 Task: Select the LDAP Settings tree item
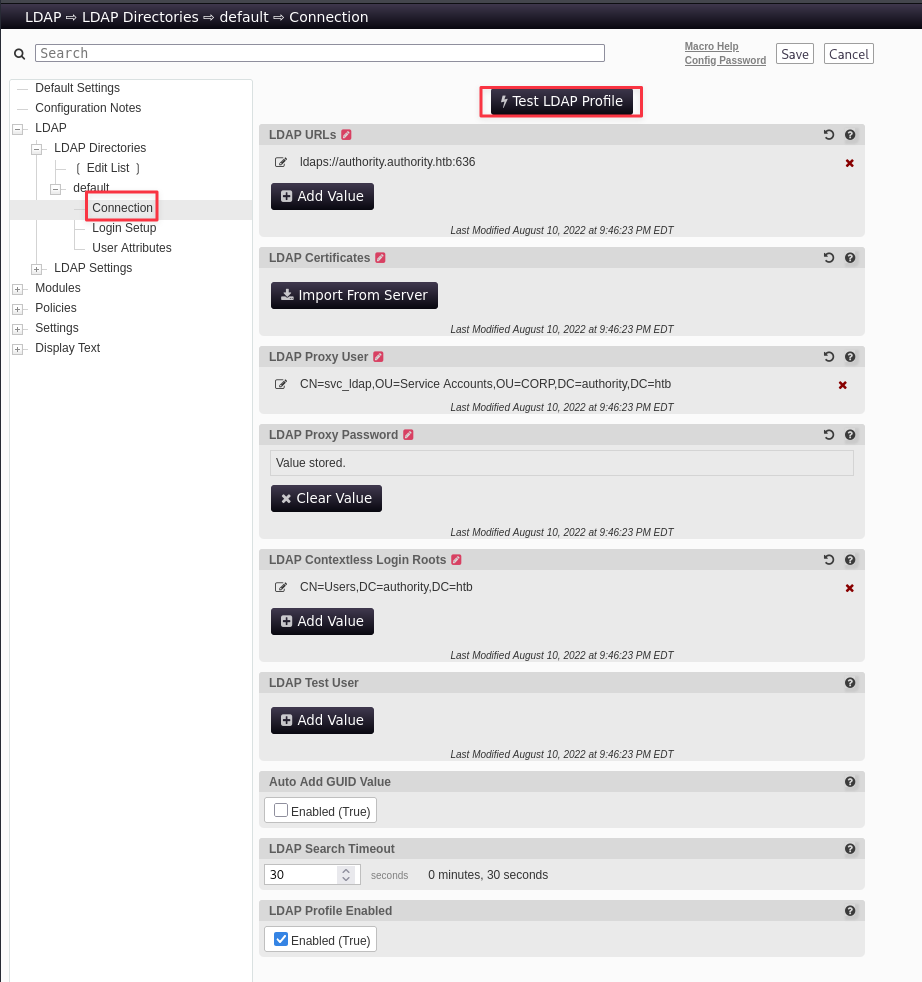[x=93, y=268]
